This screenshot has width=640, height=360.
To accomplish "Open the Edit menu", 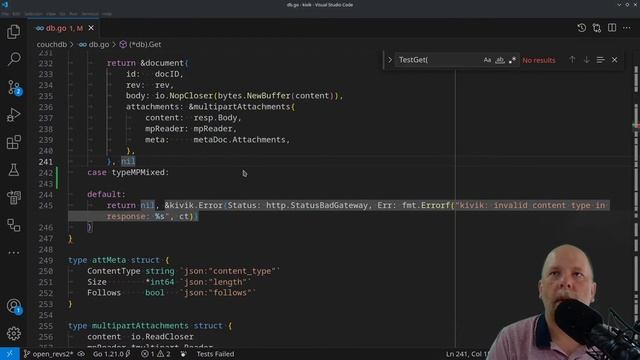I will (16, 14).
